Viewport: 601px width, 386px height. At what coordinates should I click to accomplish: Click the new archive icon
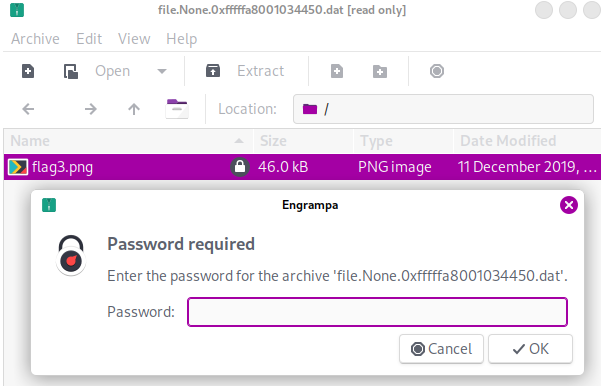[28, 71]
